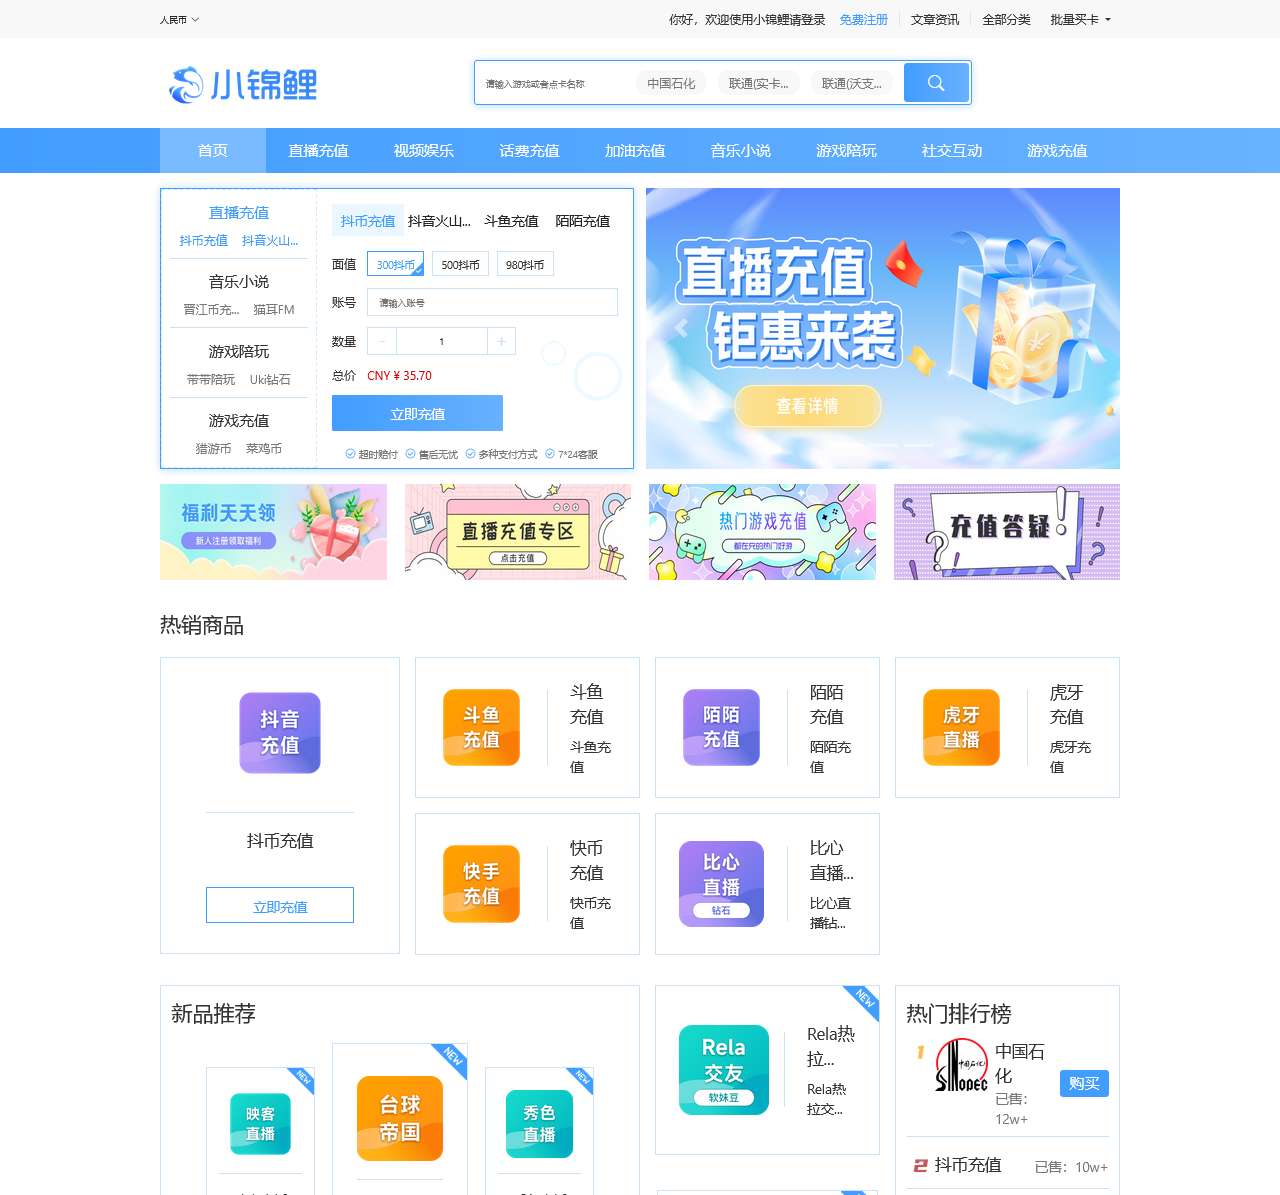Switch to the 抖币充值 tab

[x=368, y=221]
